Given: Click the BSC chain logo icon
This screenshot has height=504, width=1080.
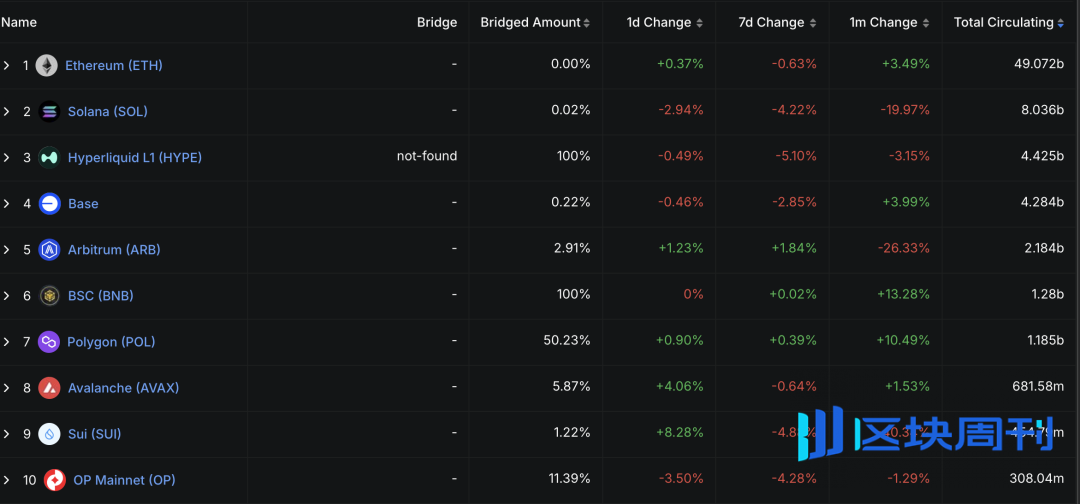Looking at the screenshot, I should [49, 295].
